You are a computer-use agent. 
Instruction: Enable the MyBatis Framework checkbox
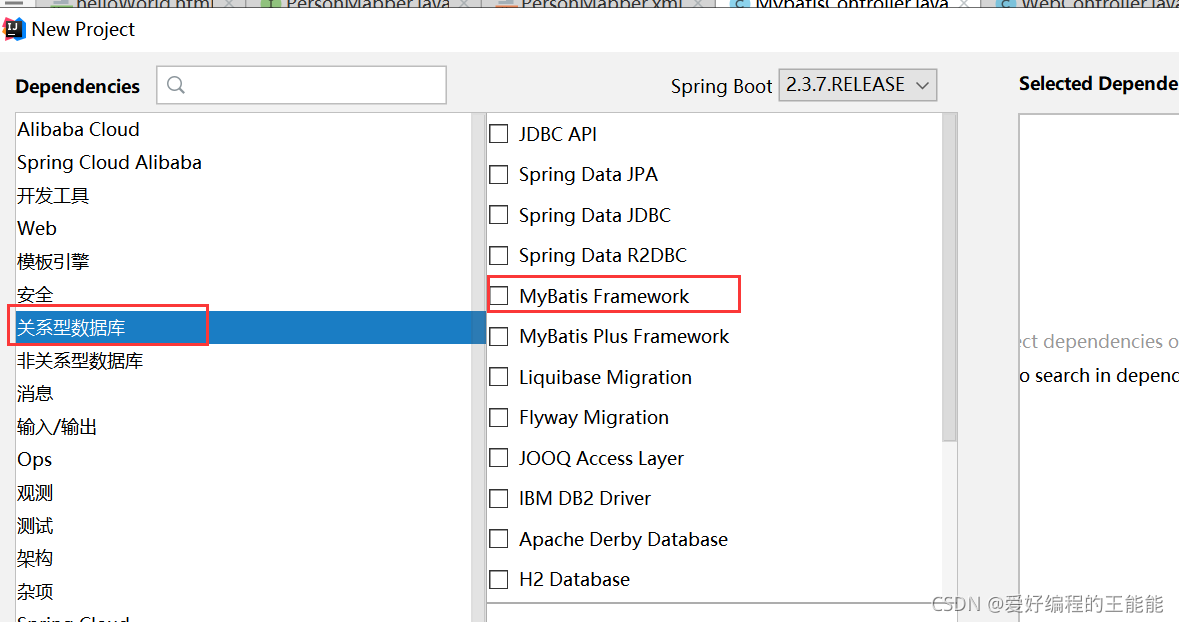499,295
